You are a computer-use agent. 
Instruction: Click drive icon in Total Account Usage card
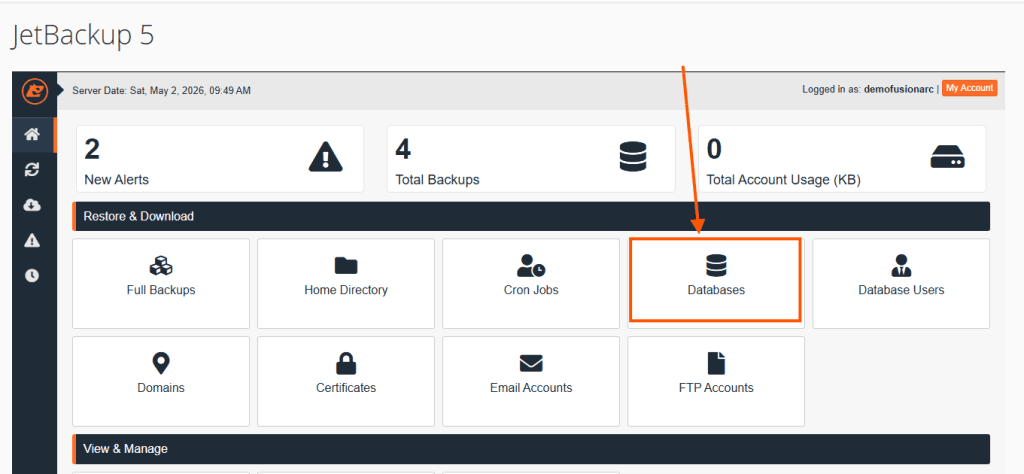point(948,157)
